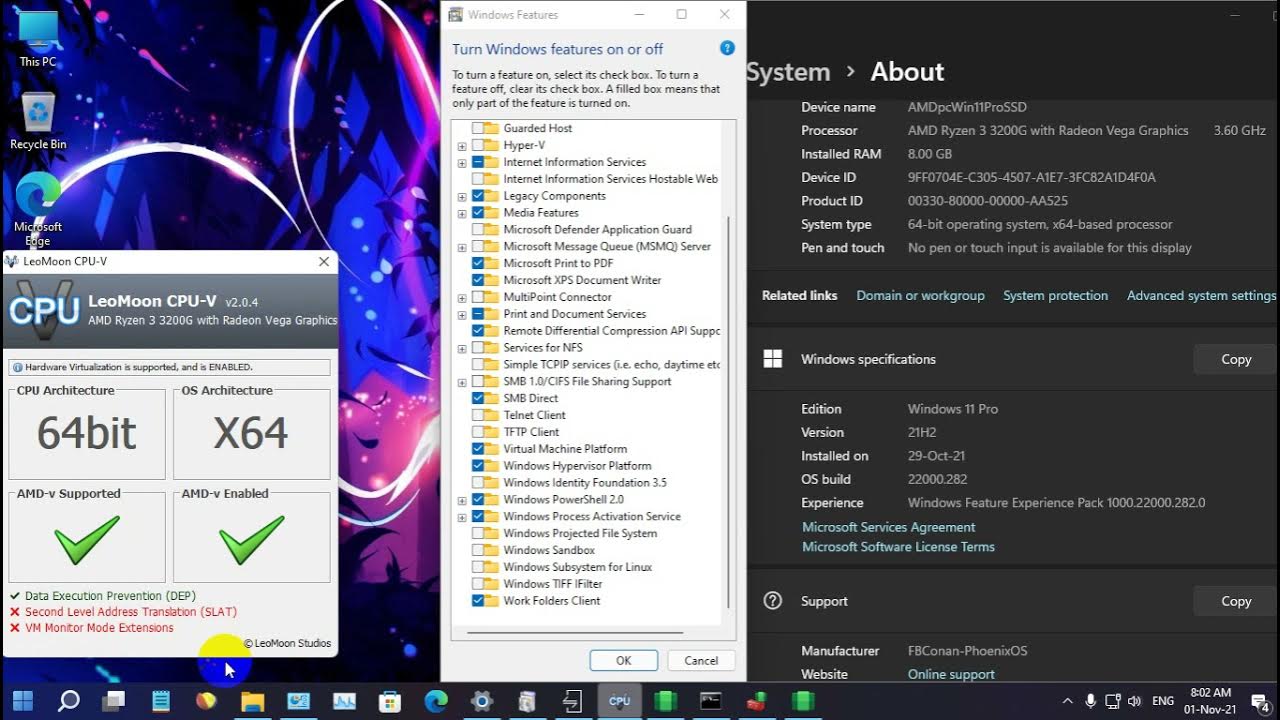Uncheck Microsoft XPS Document Writer
The width and height of the screenshot is (1280, 720).
[478, 280]
